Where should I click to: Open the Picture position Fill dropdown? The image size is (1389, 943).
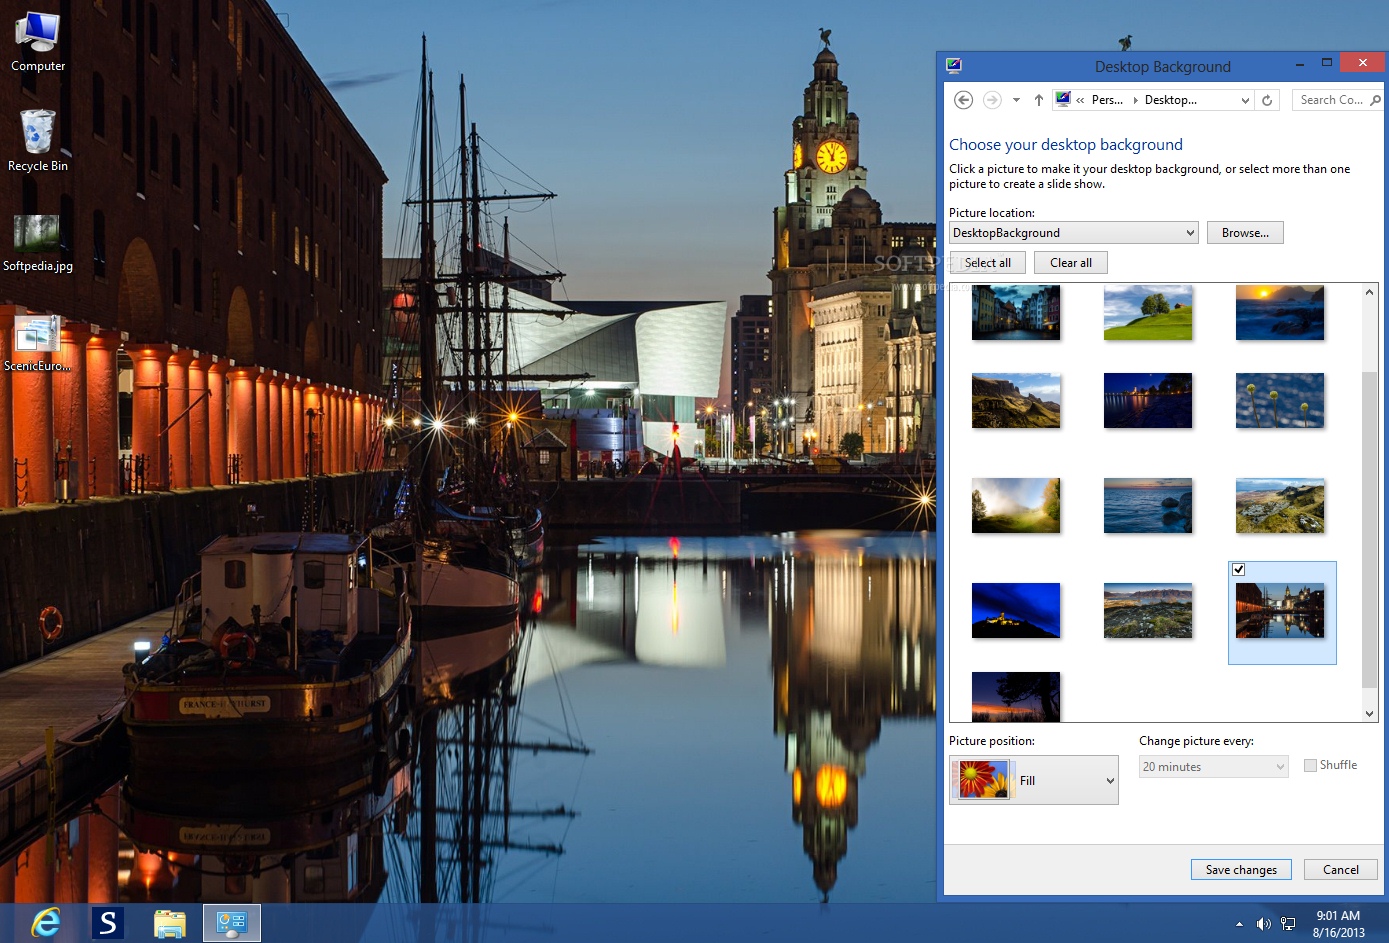click(x=1034, y=780)
